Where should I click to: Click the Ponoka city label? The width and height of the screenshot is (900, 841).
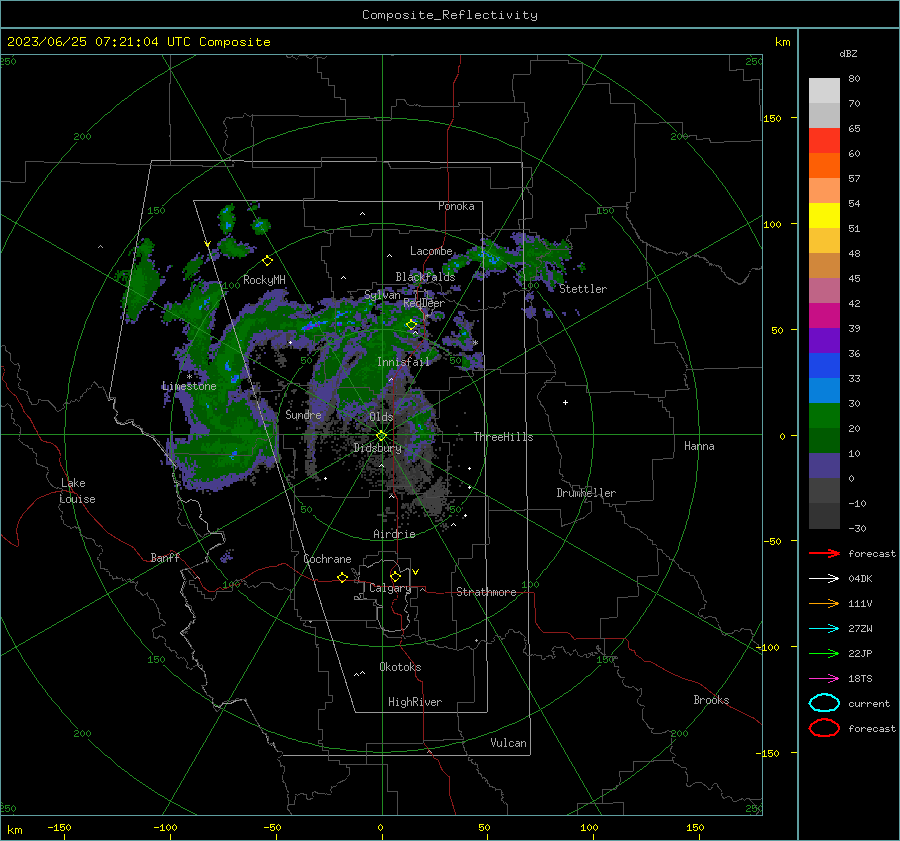point(456,206)
